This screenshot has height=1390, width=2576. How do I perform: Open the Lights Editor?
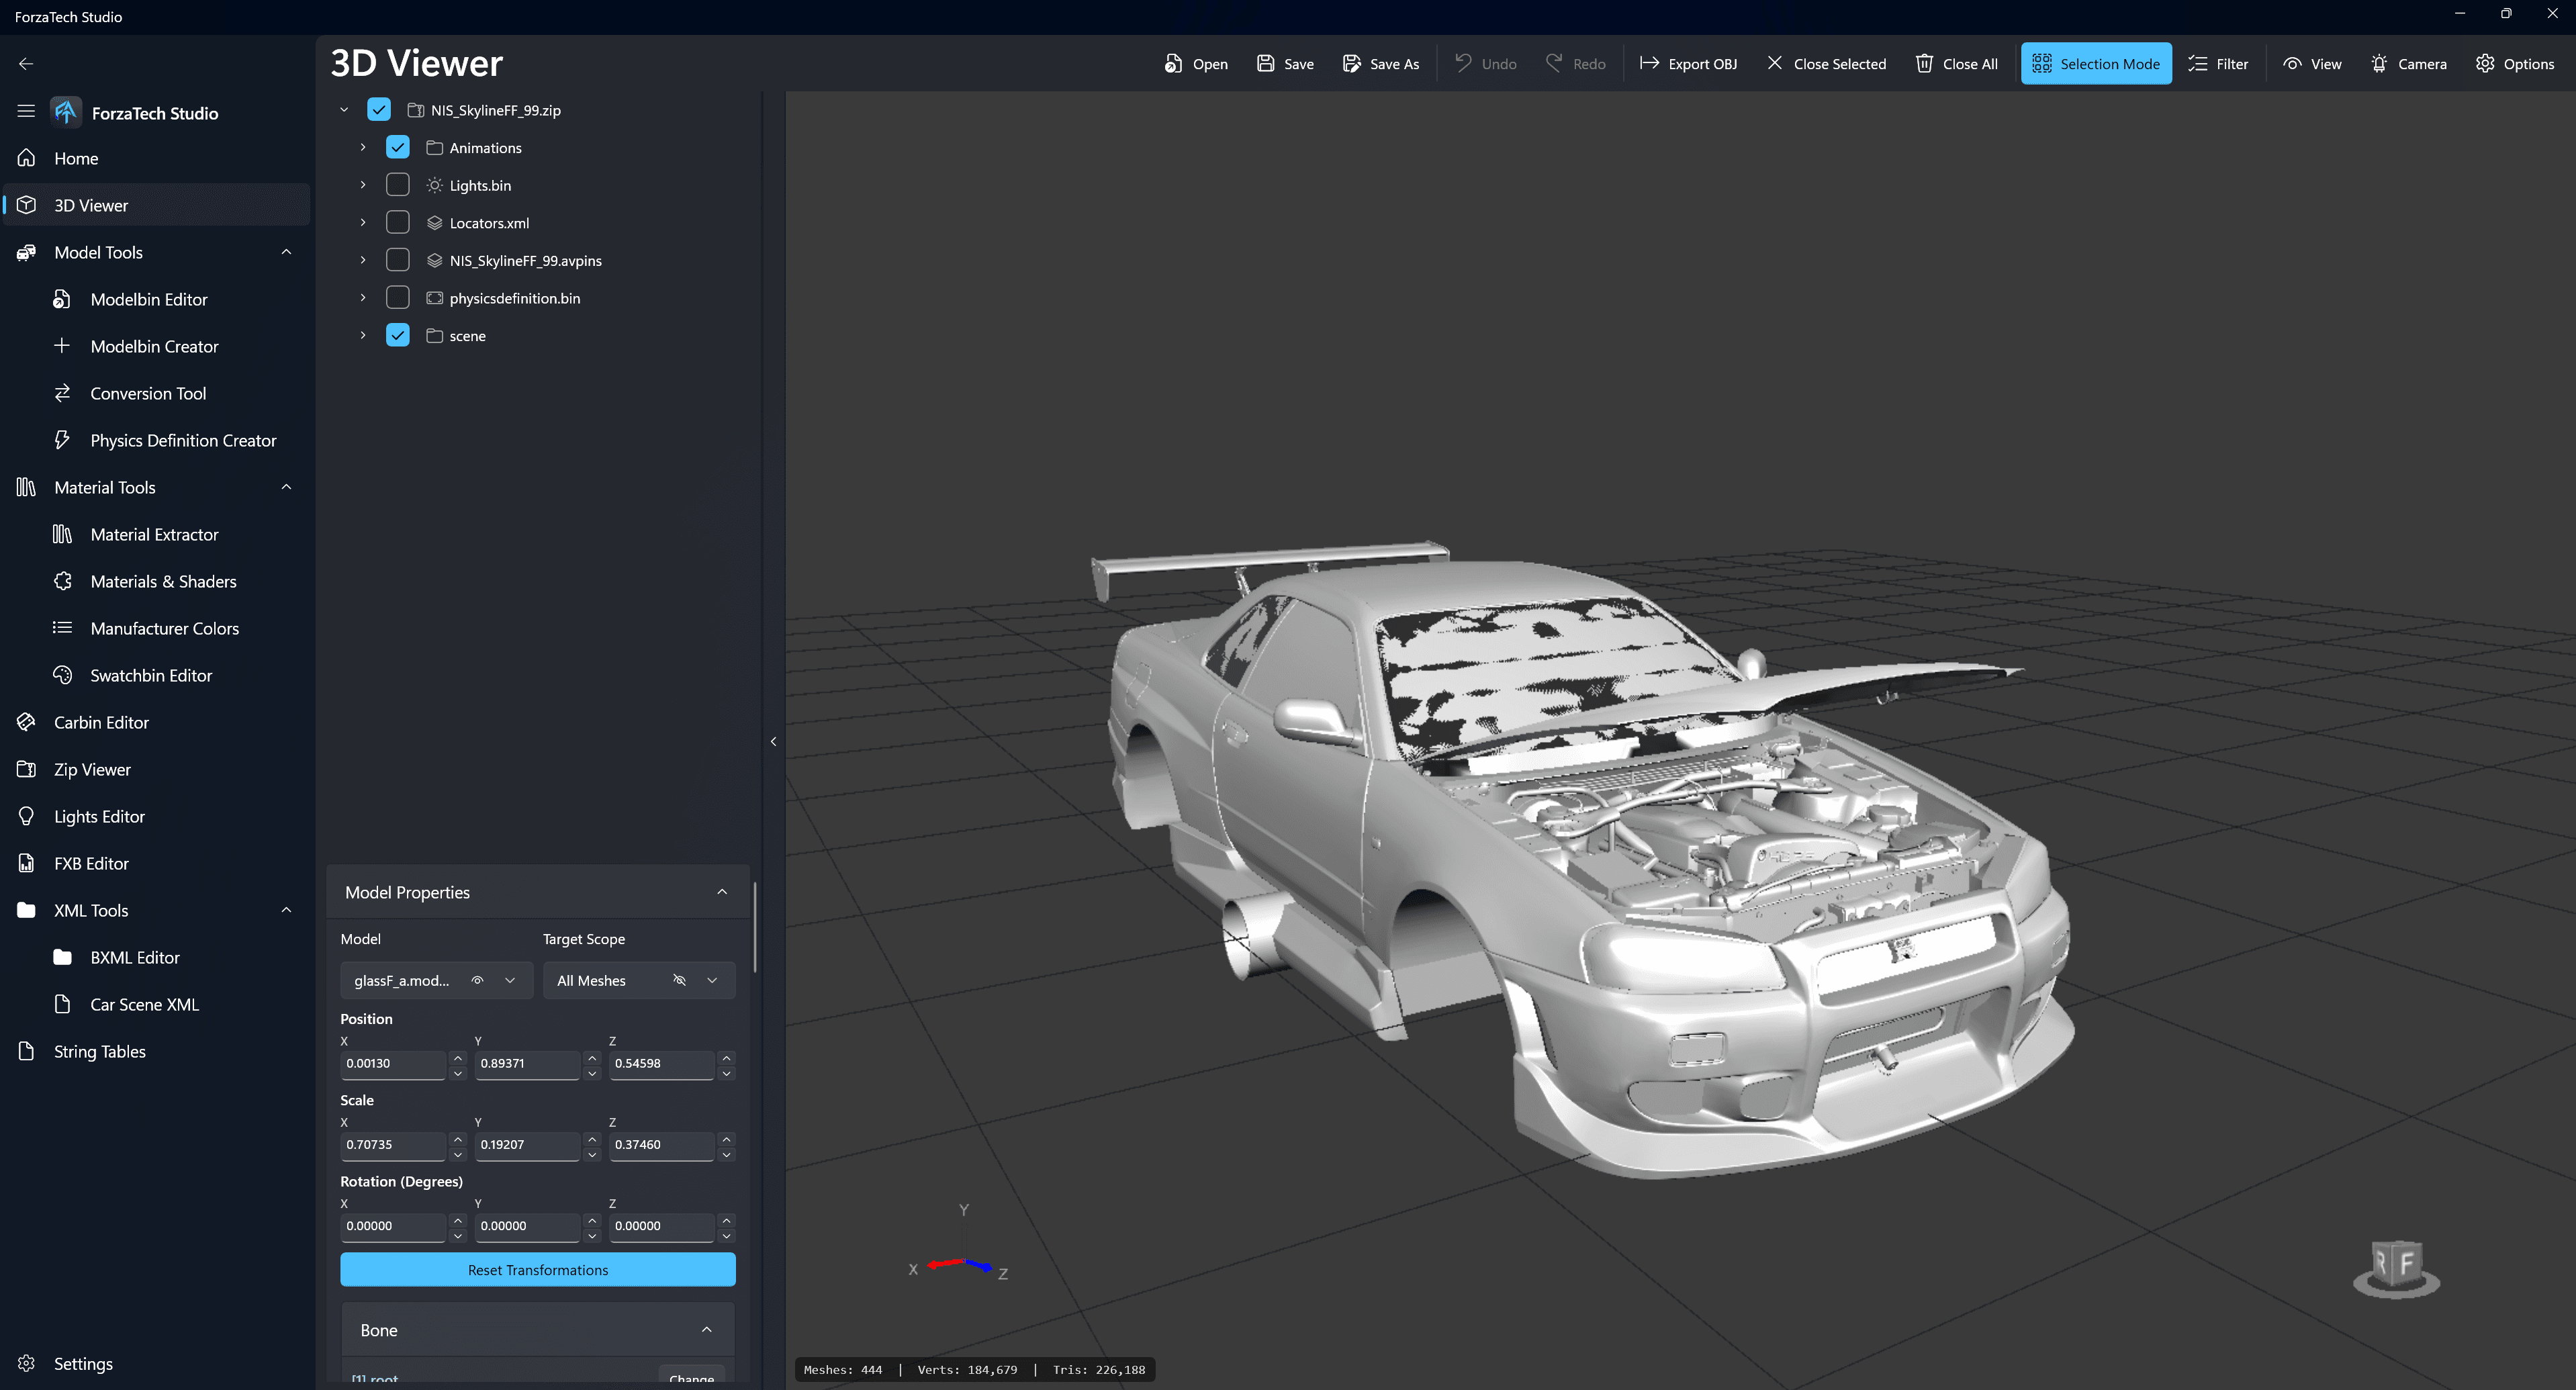tap(156, 816)
